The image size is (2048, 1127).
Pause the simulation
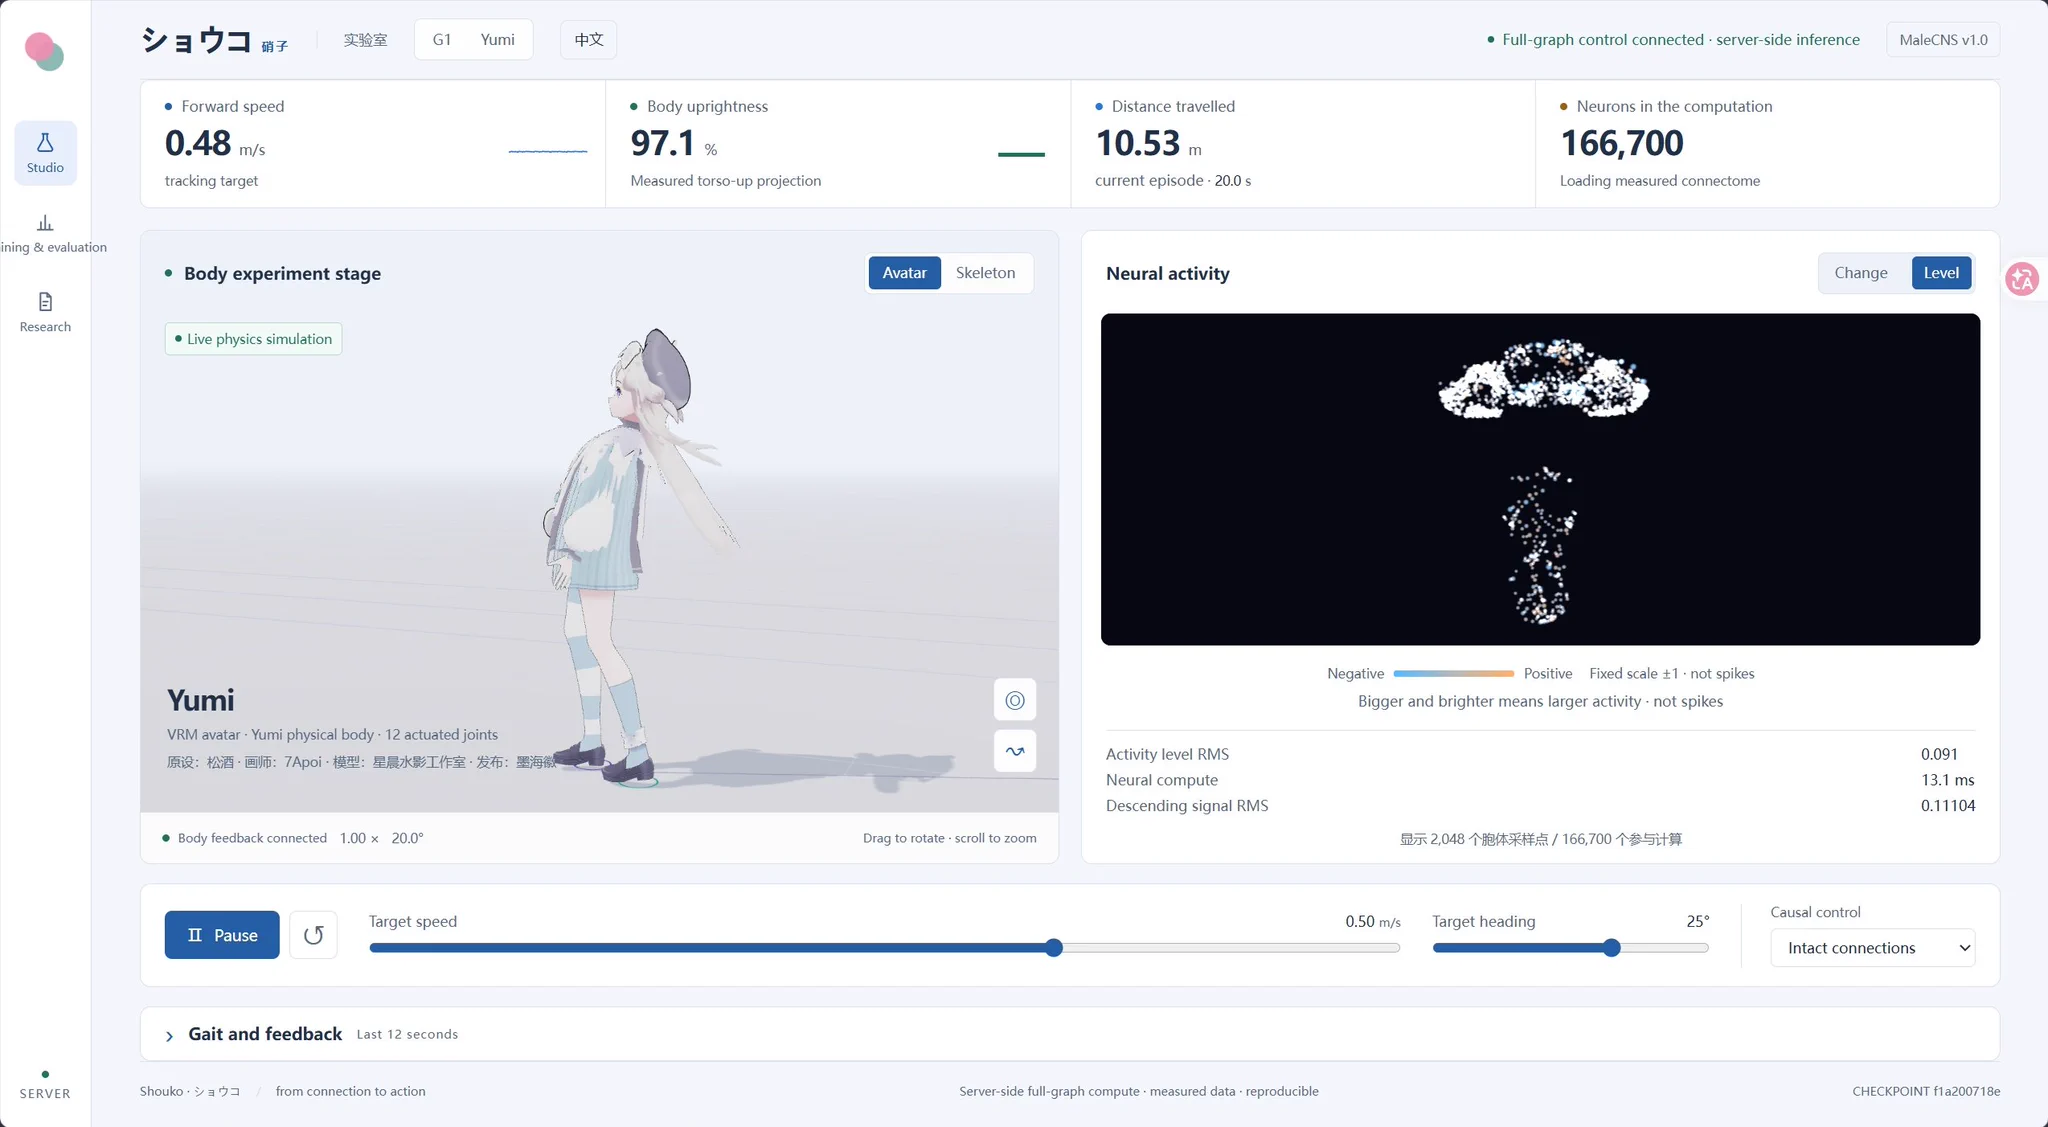(222, 935)
